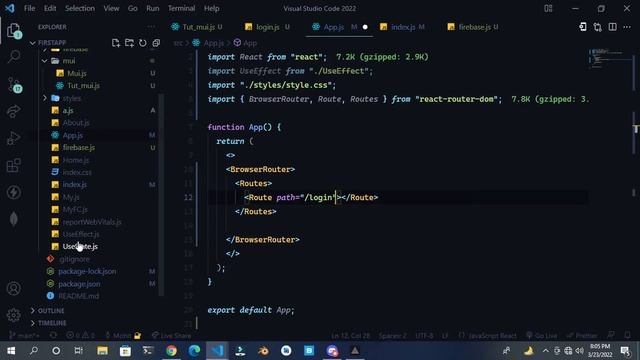Click the Windows Start button
This screenshot has height=360, width=640.
11,351
